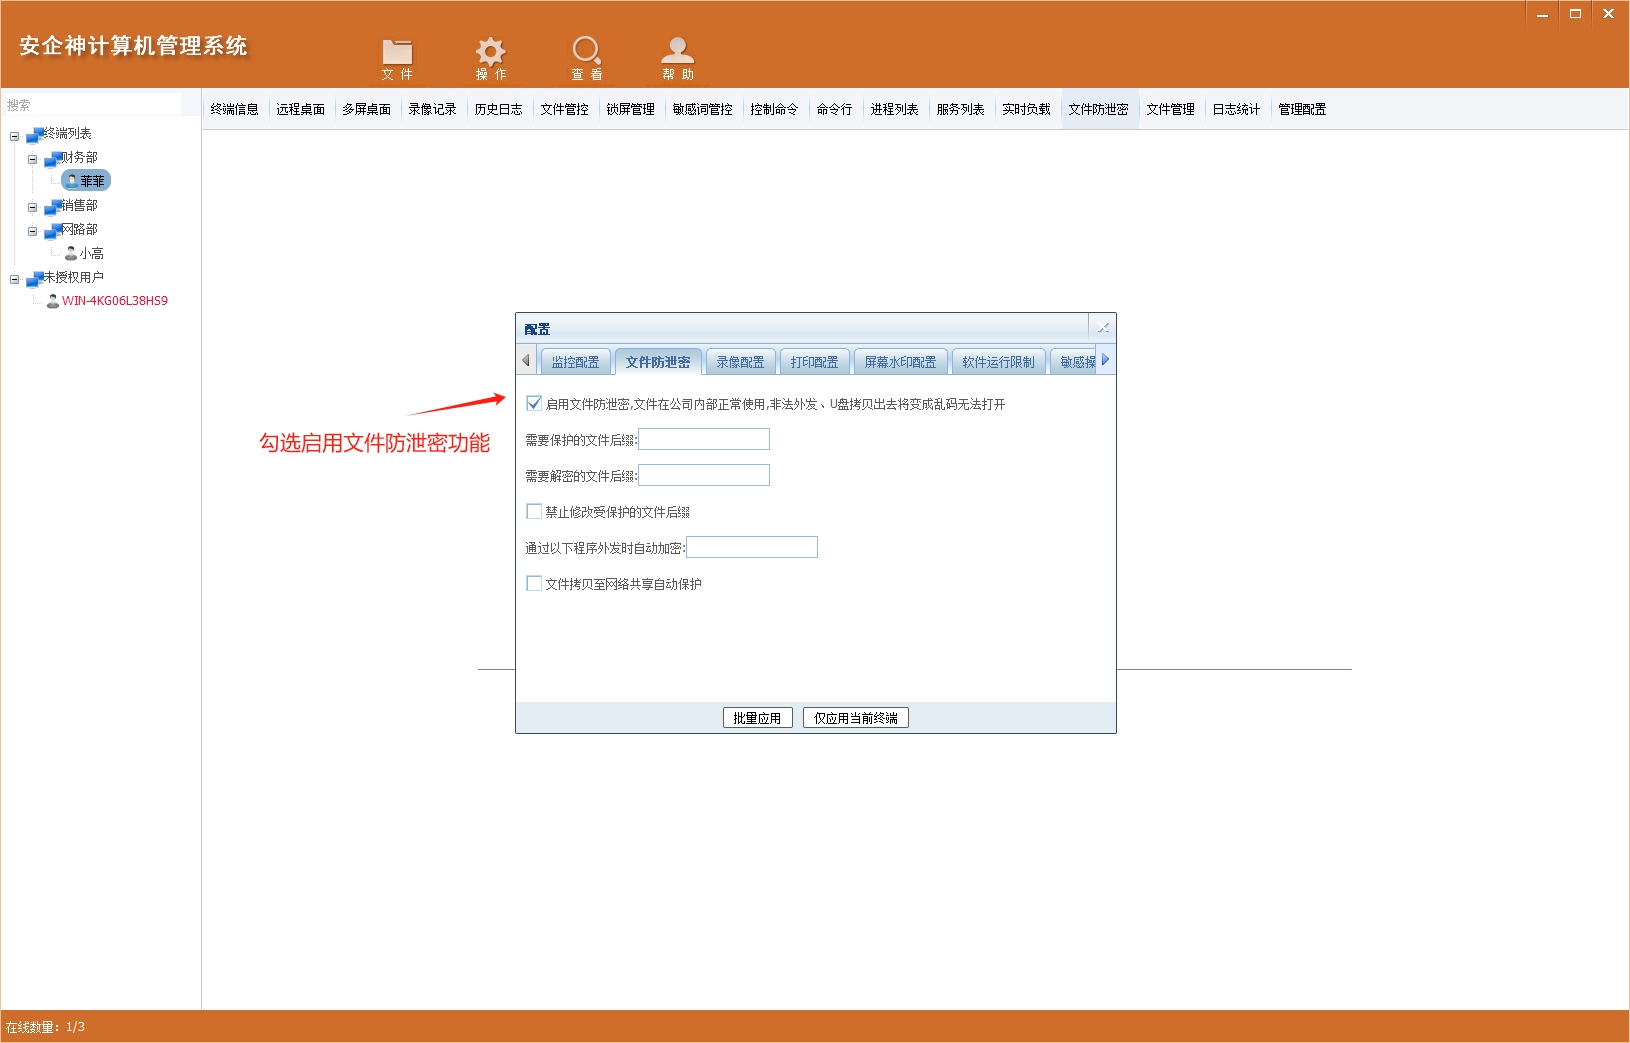Focus the 需要保护的文件后缀 input field

click(x=704, y=439)
